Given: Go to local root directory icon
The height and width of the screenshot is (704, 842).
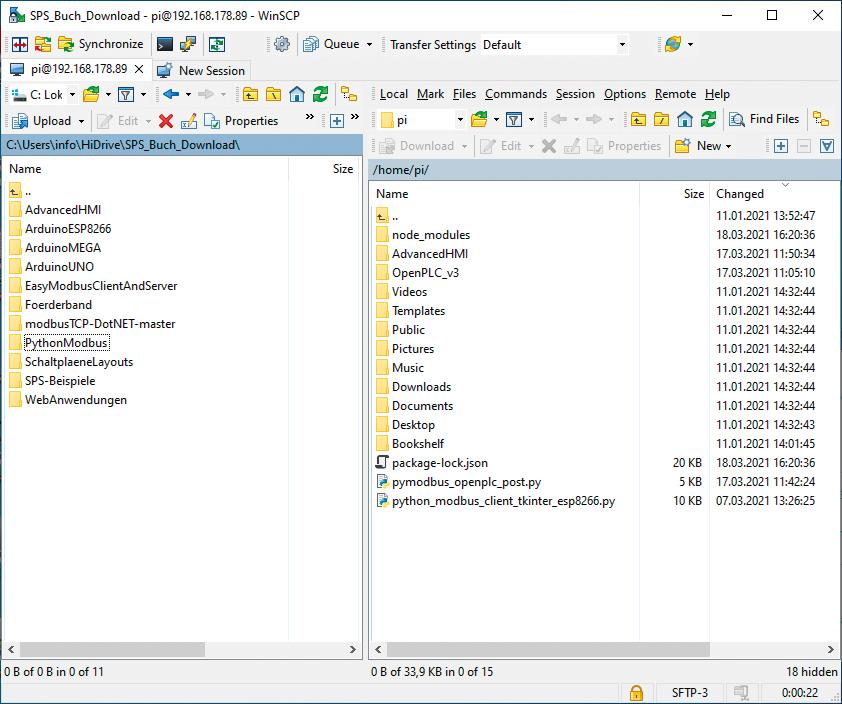Looking at the screenshot, I should point(273,95).
